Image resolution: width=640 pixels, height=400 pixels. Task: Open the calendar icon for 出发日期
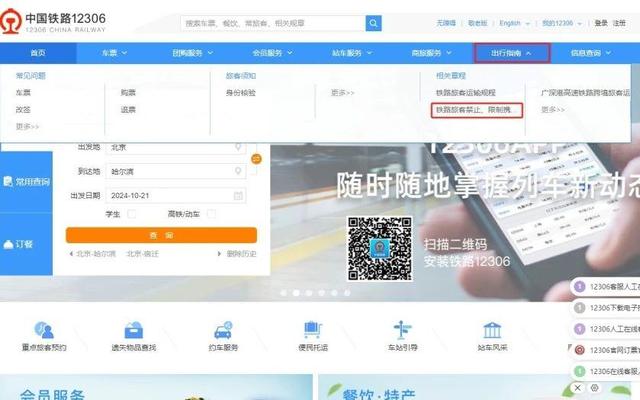(x=238, y=196)
